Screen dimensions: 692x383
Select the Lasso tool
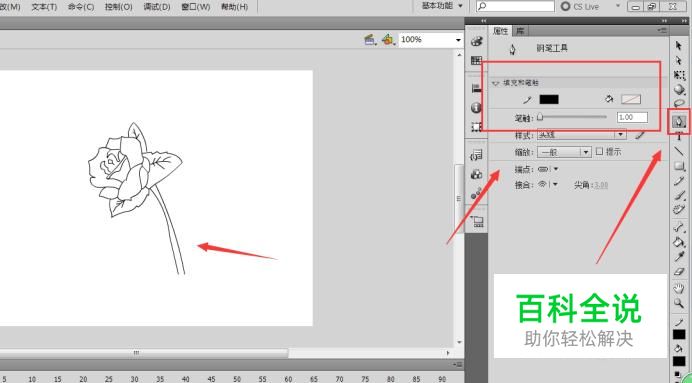(679, 104)
